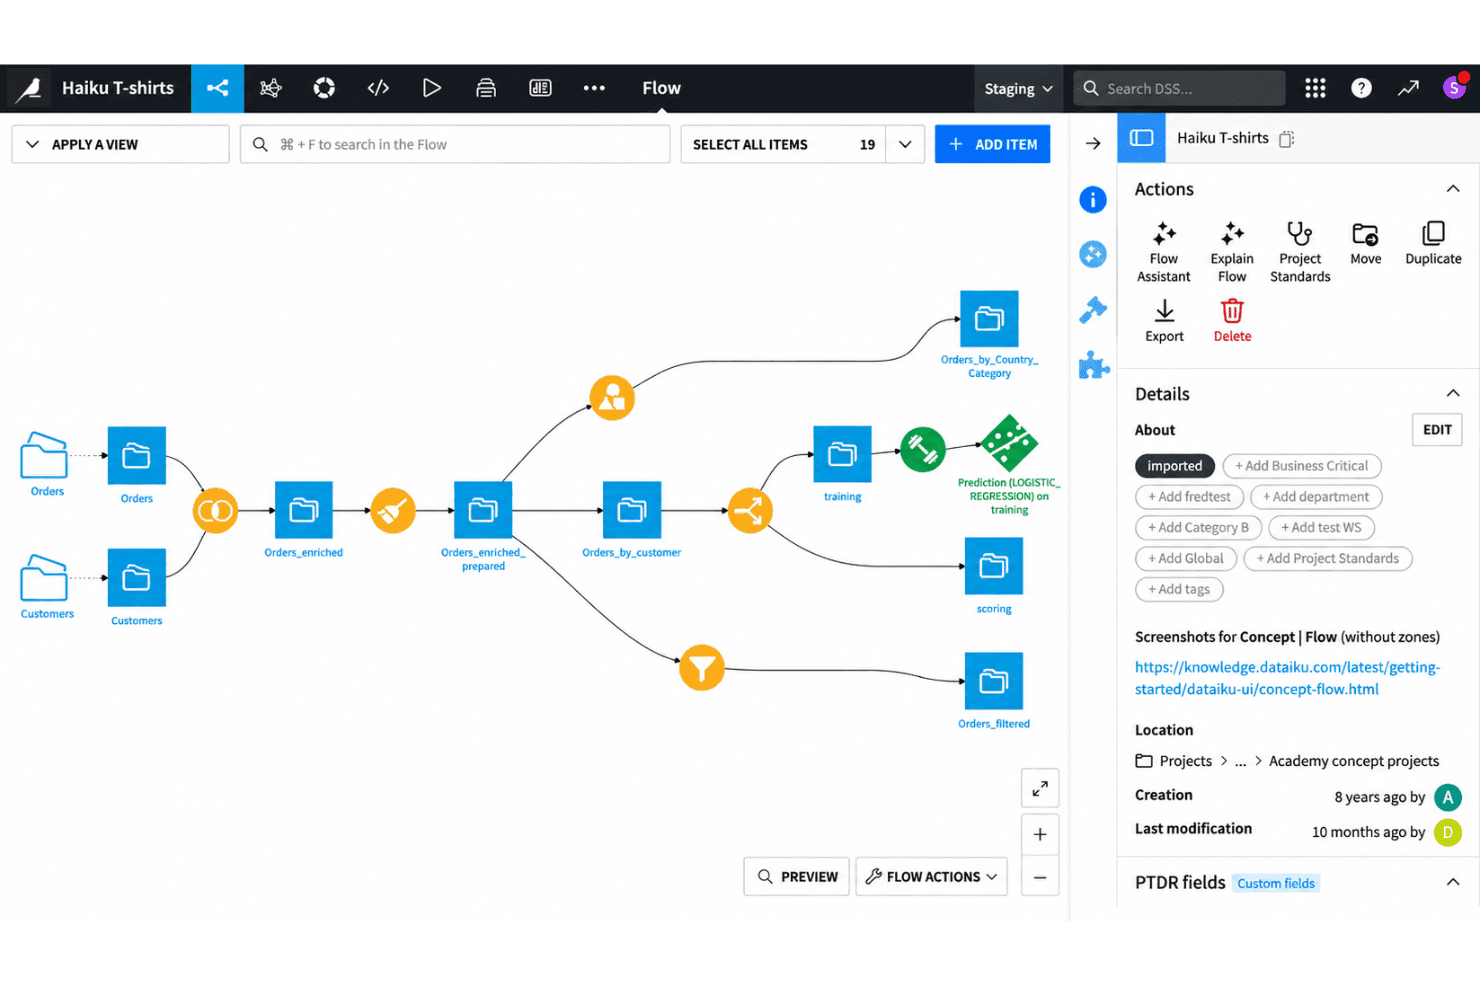
Task: Collapse the right panel with arrow
Action: (x=1093, y=144)
